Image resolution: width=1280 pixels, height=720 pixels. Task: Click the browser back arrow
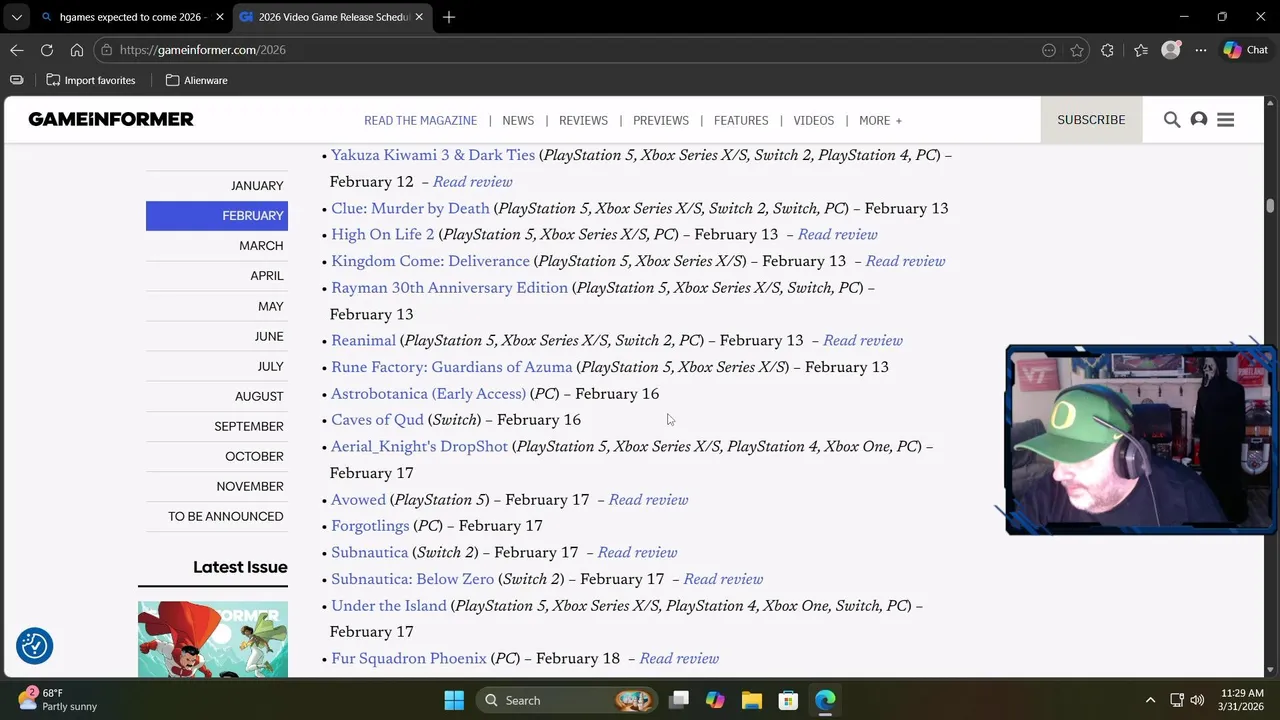[17, 50]
